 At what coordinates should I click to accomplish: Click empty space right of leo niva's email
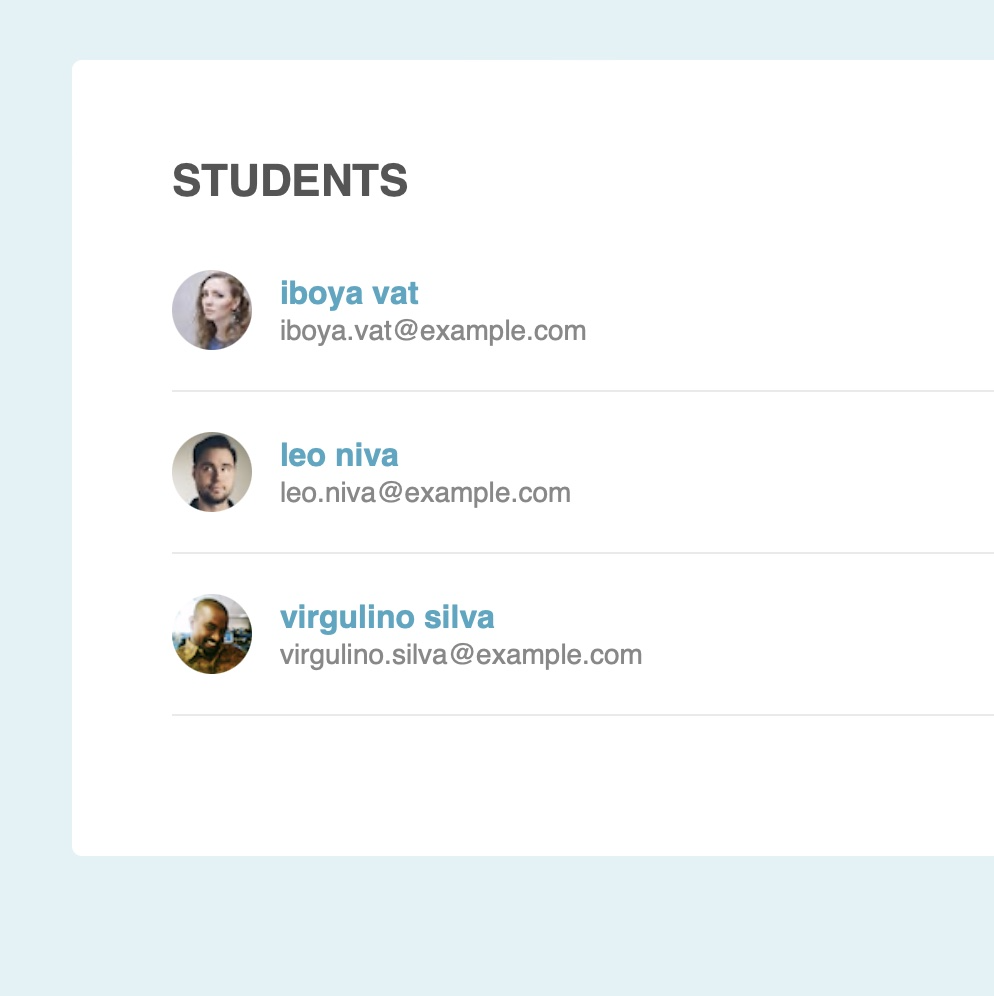pyautogui.click(x=780, y=493)
